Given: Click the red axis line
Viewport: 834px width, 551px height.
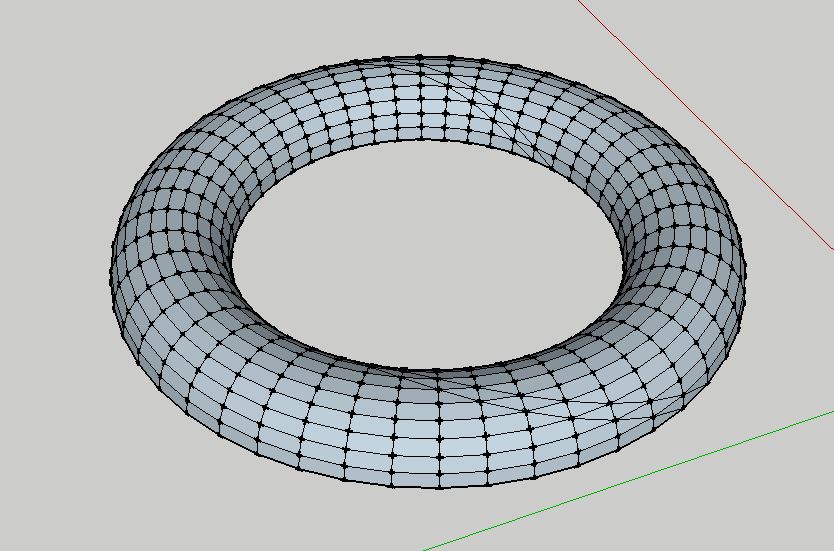Looking at the screenshot, I should (x=705, y=124).
